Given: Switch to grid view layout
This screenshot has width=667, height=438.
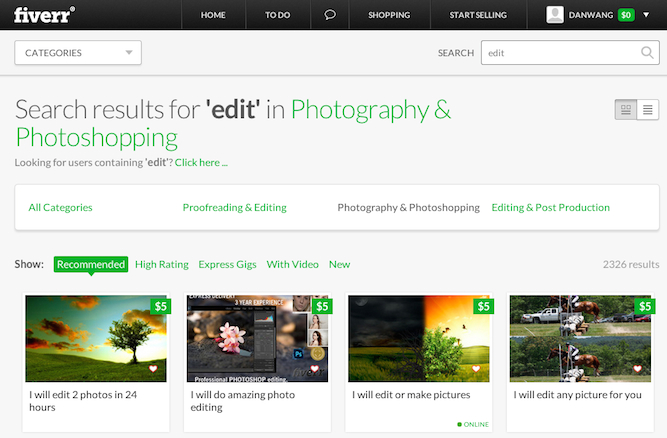Looking at the screenshot, I should [x=626, y=110].
